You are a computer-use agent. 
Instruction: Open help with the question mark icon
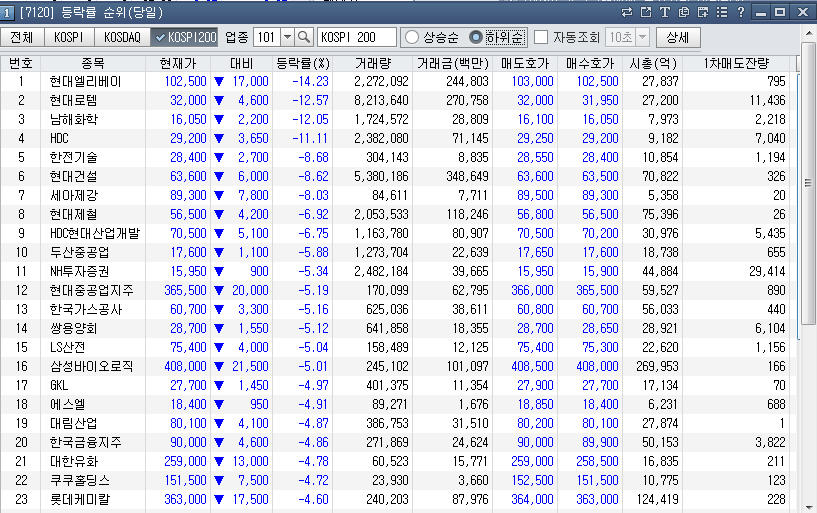[x=740, y=12]
